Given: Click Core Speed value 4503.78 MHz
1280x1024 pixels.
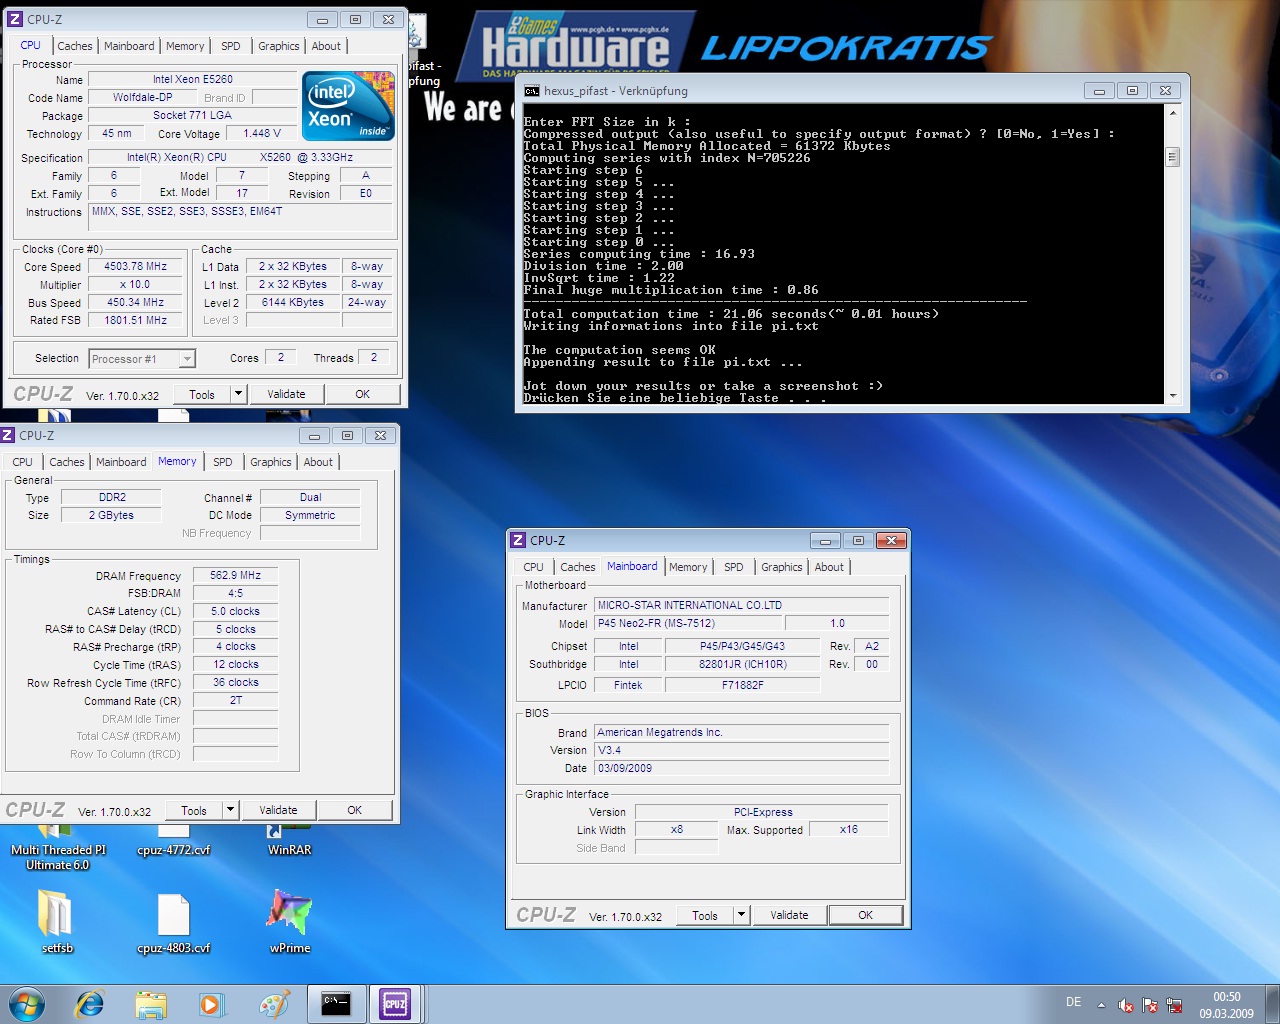Looking at the screenshot, I should pyautogui.click(x=136, y=267).
